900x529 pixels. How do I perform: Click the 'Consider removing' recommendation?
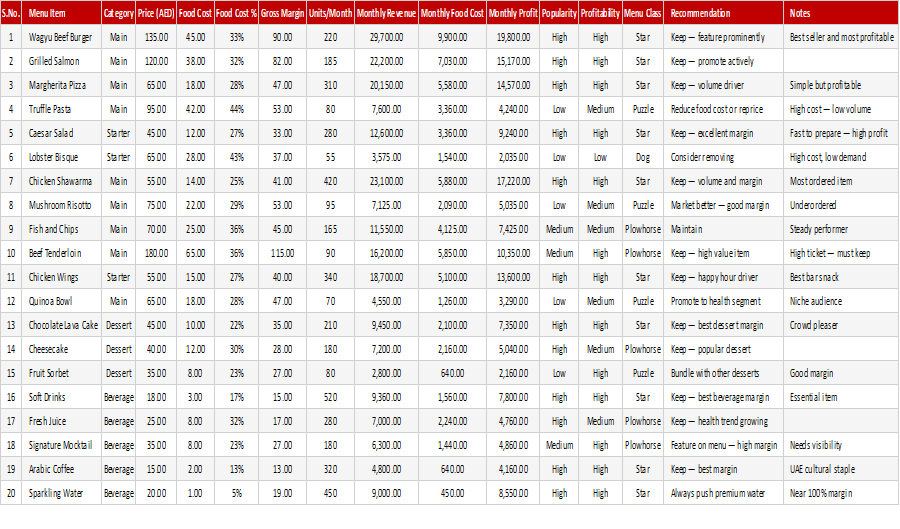(723, 157)
